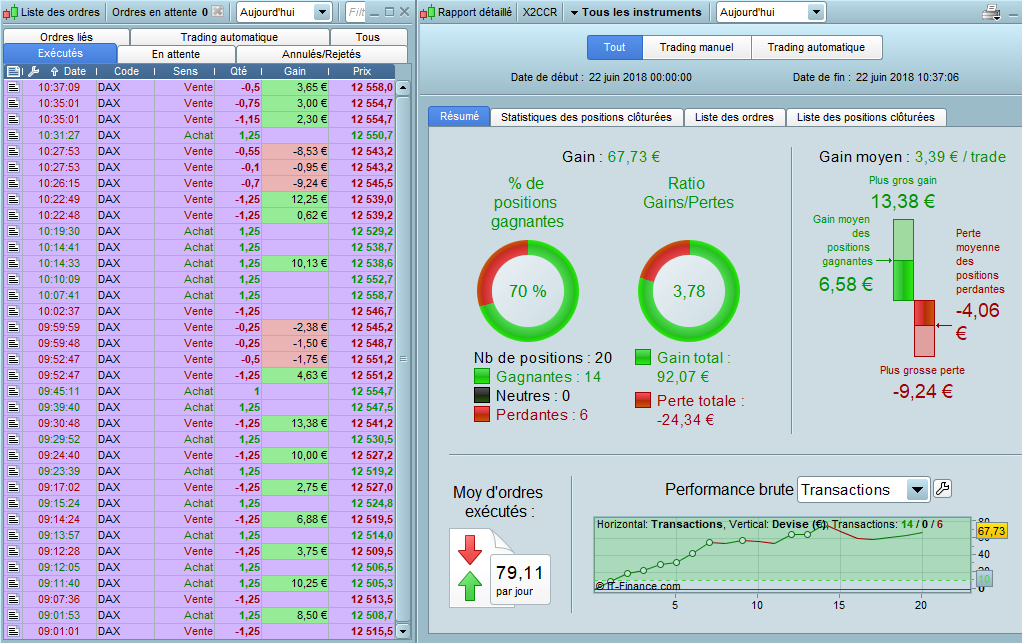Open the detail icon for the 09:14:24 order

pos(13,519)
